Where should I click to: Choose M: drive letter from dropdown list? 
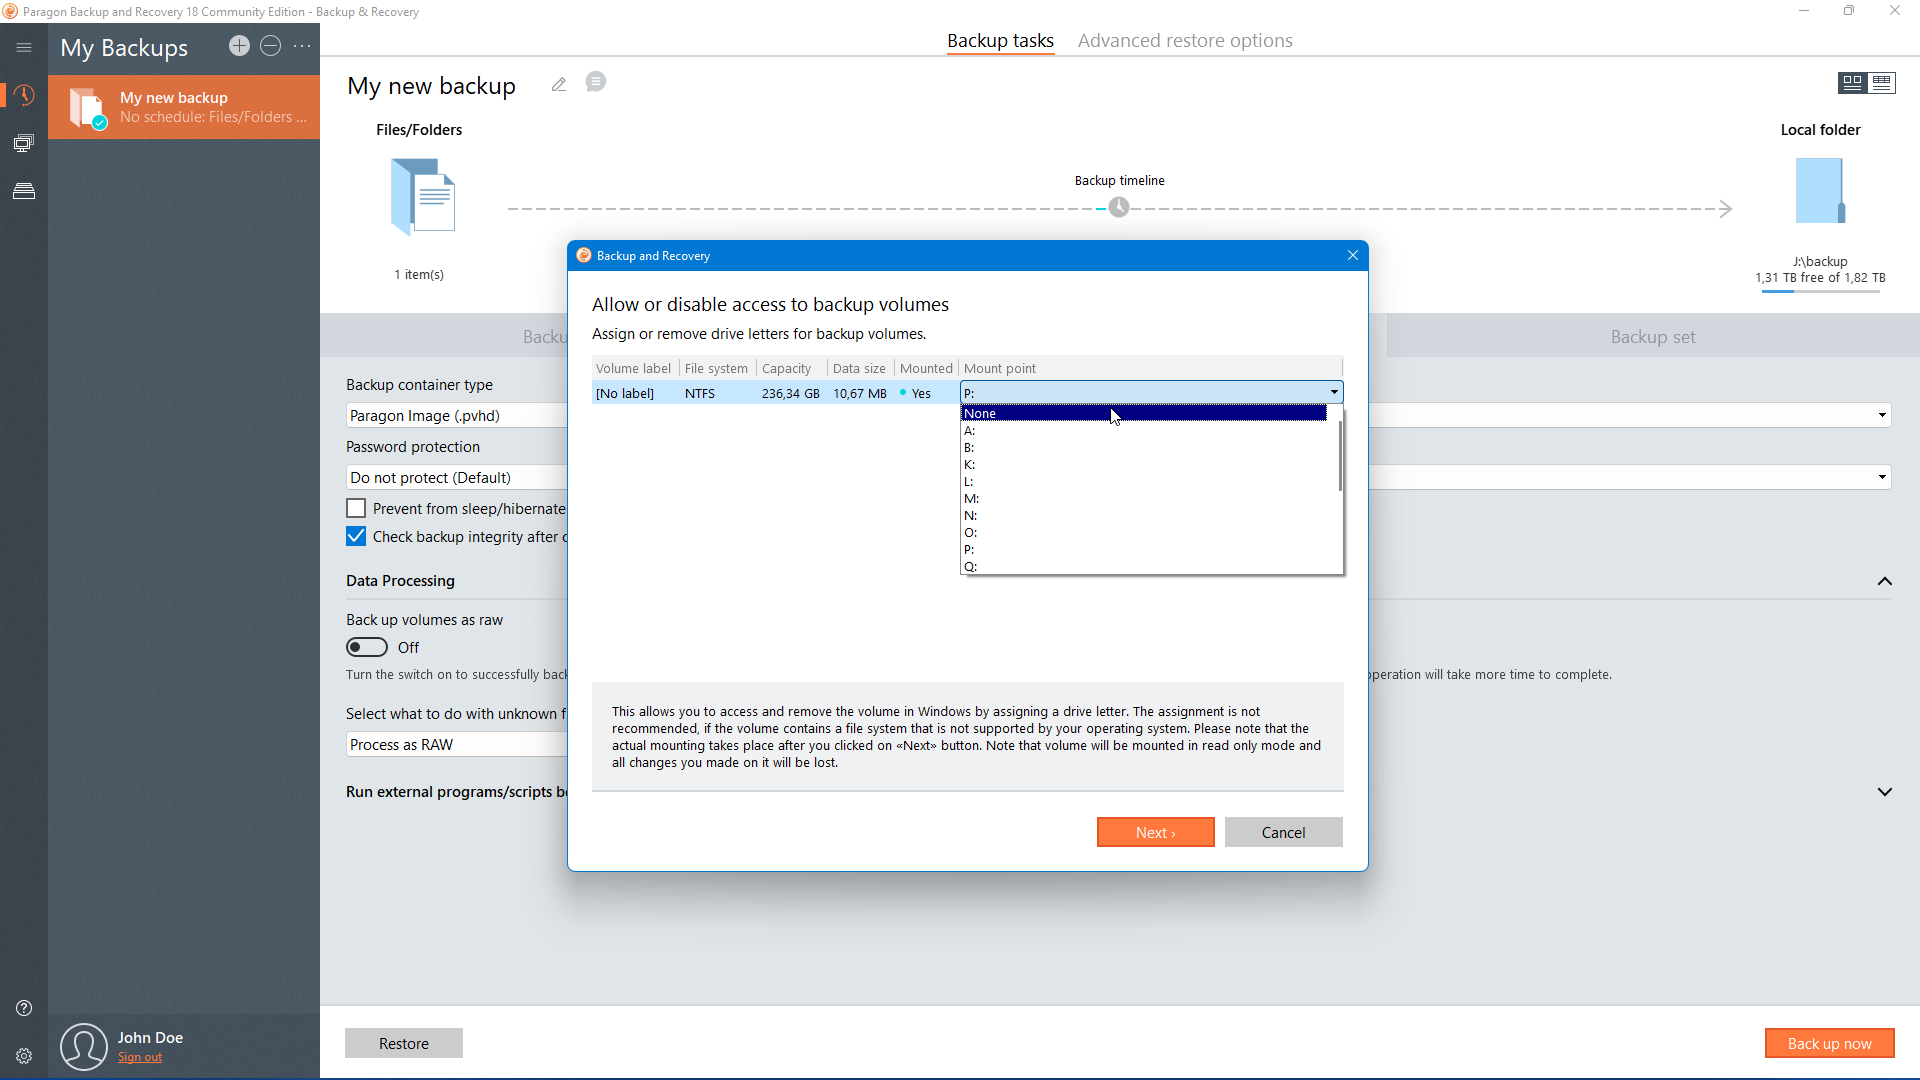coord(971,498)
